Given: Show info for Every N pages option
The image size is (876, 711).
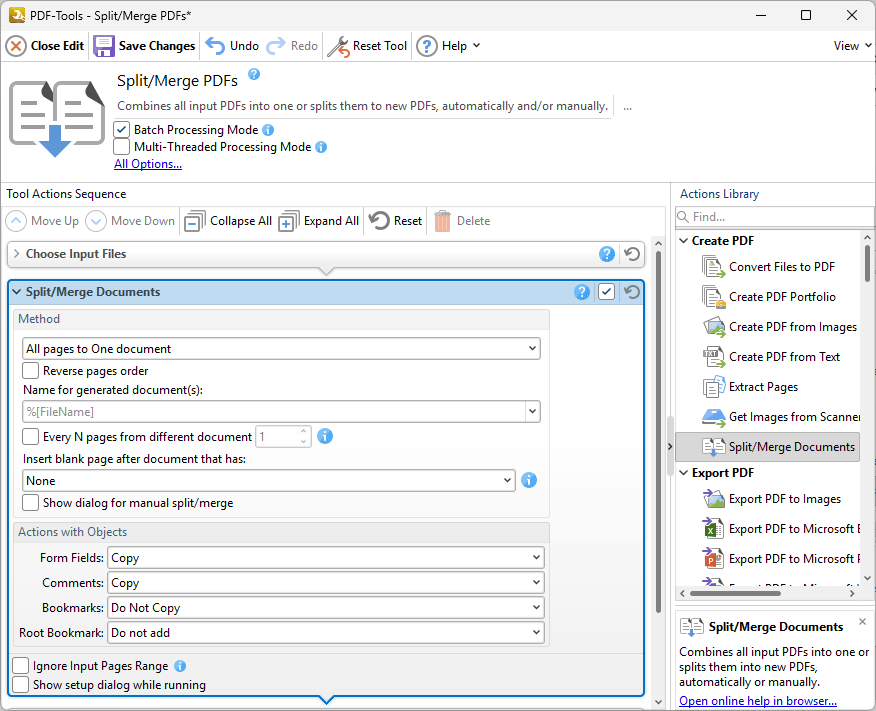Looking at the screenshot, I should (325, 436).
